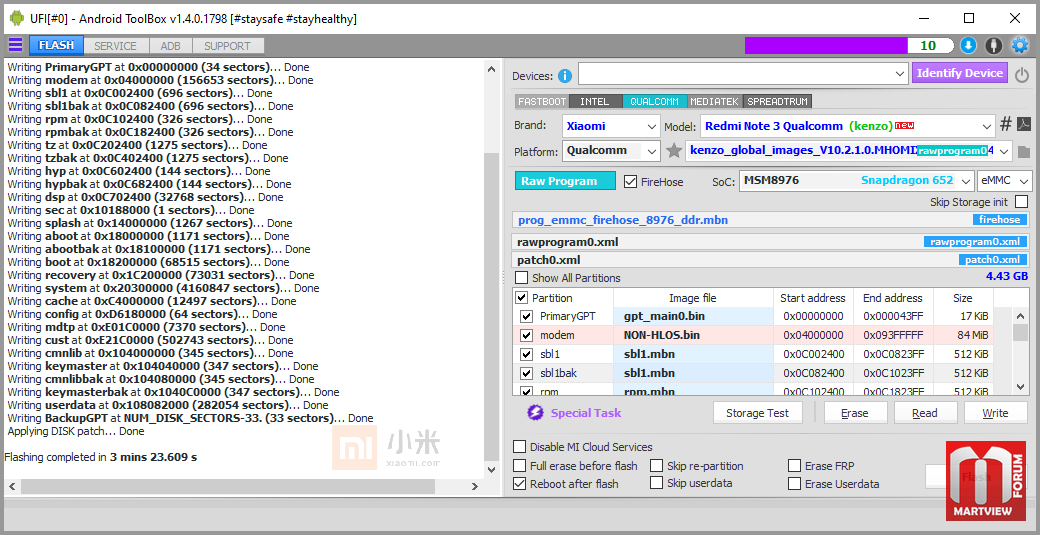The image size is (1040, 535).
Task: Open the SUPPORT tab
Action: tap(228, 46)
